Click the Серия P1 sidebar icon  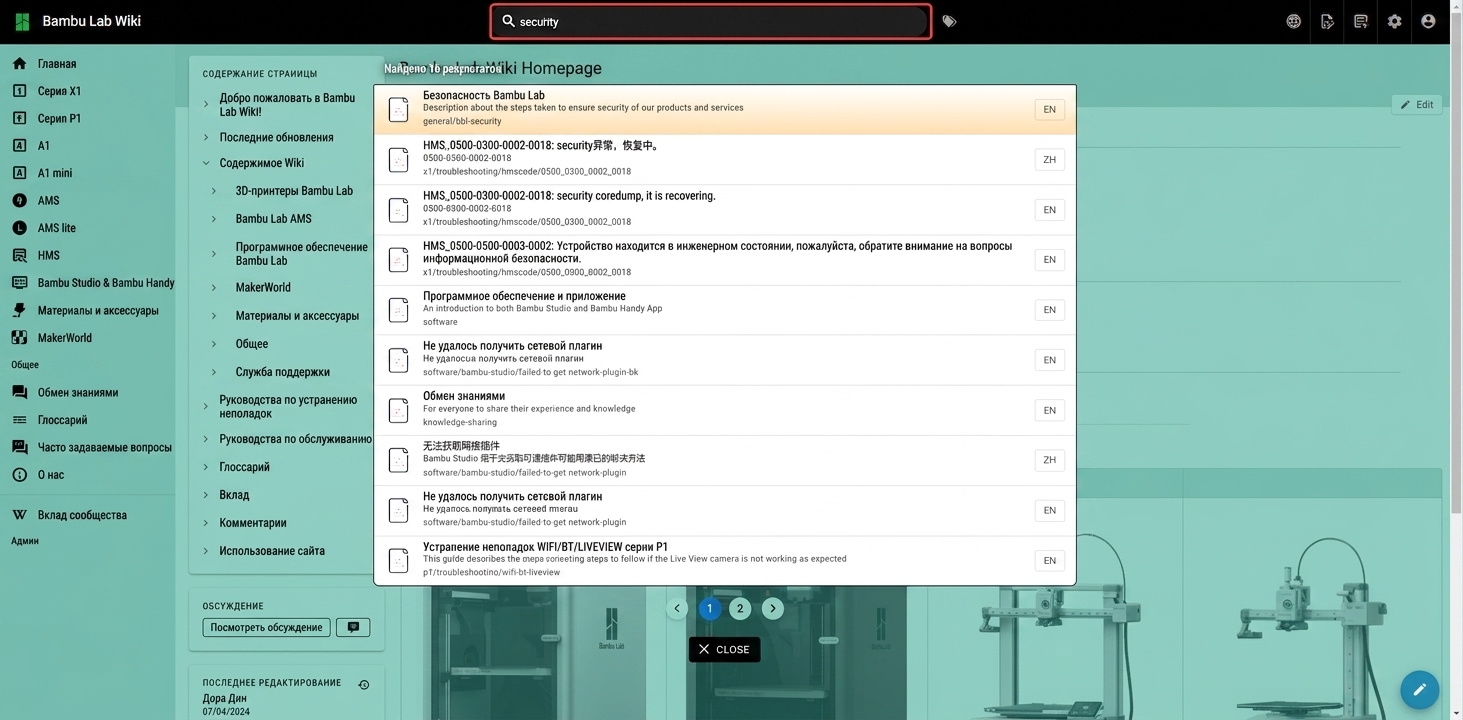19,118
